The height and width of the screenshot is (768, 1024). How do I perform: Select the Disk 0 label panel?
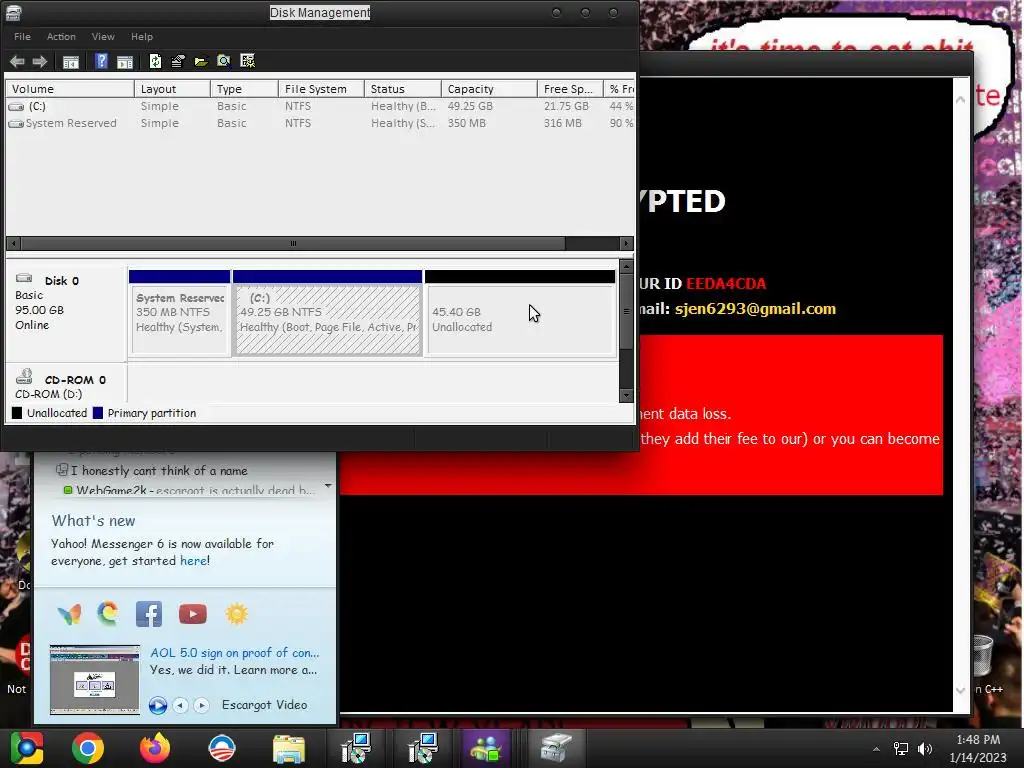65,311
